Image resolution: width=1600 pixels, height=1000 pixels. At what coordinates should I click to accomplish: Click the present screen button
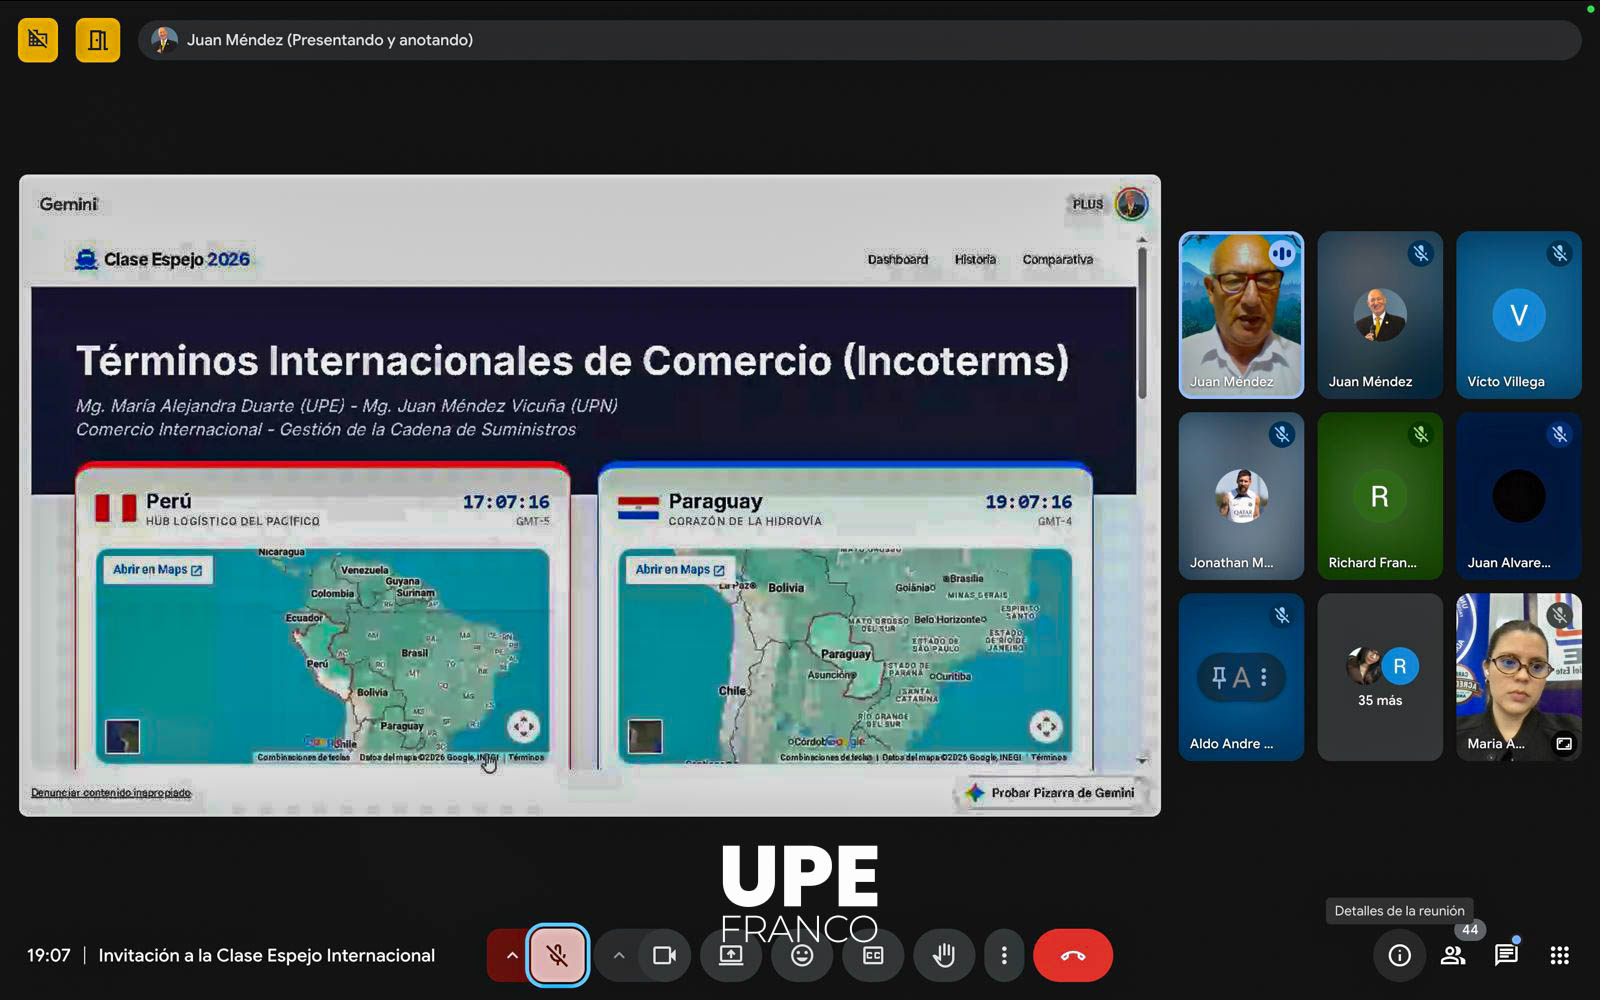coord(731,956)
